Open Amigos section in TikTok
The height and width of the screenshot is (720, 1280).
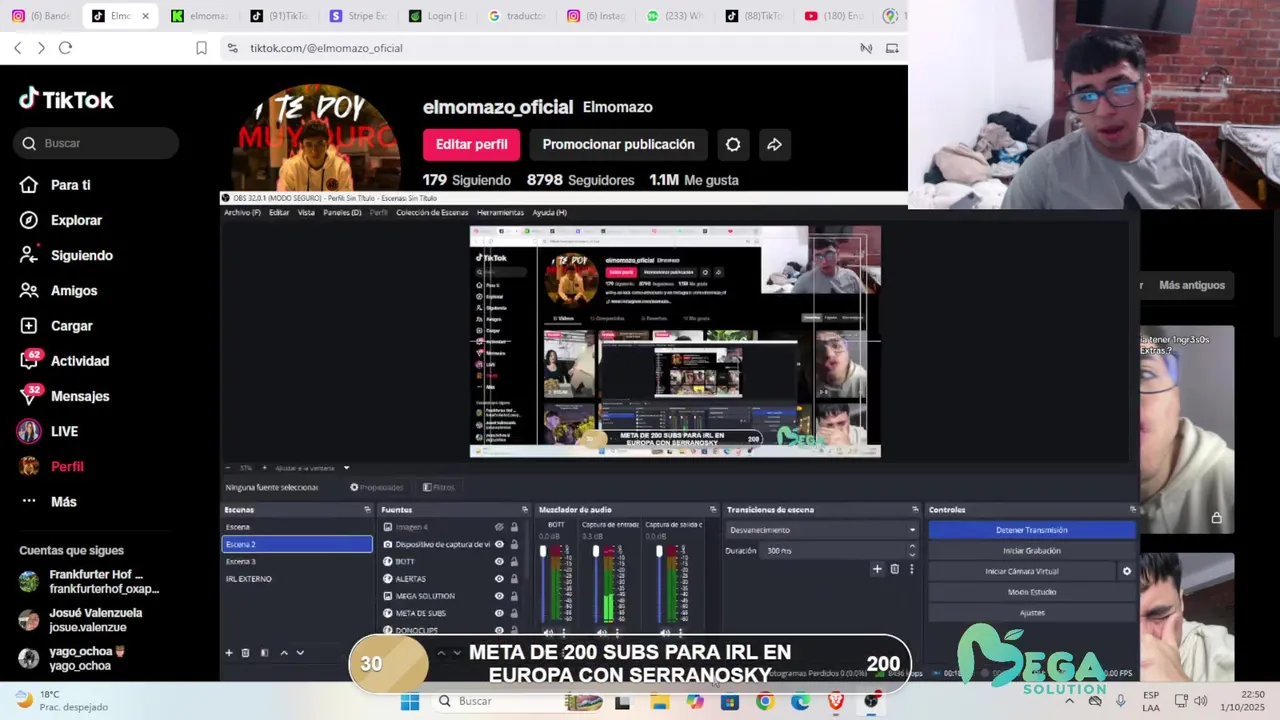click(59, 290)
